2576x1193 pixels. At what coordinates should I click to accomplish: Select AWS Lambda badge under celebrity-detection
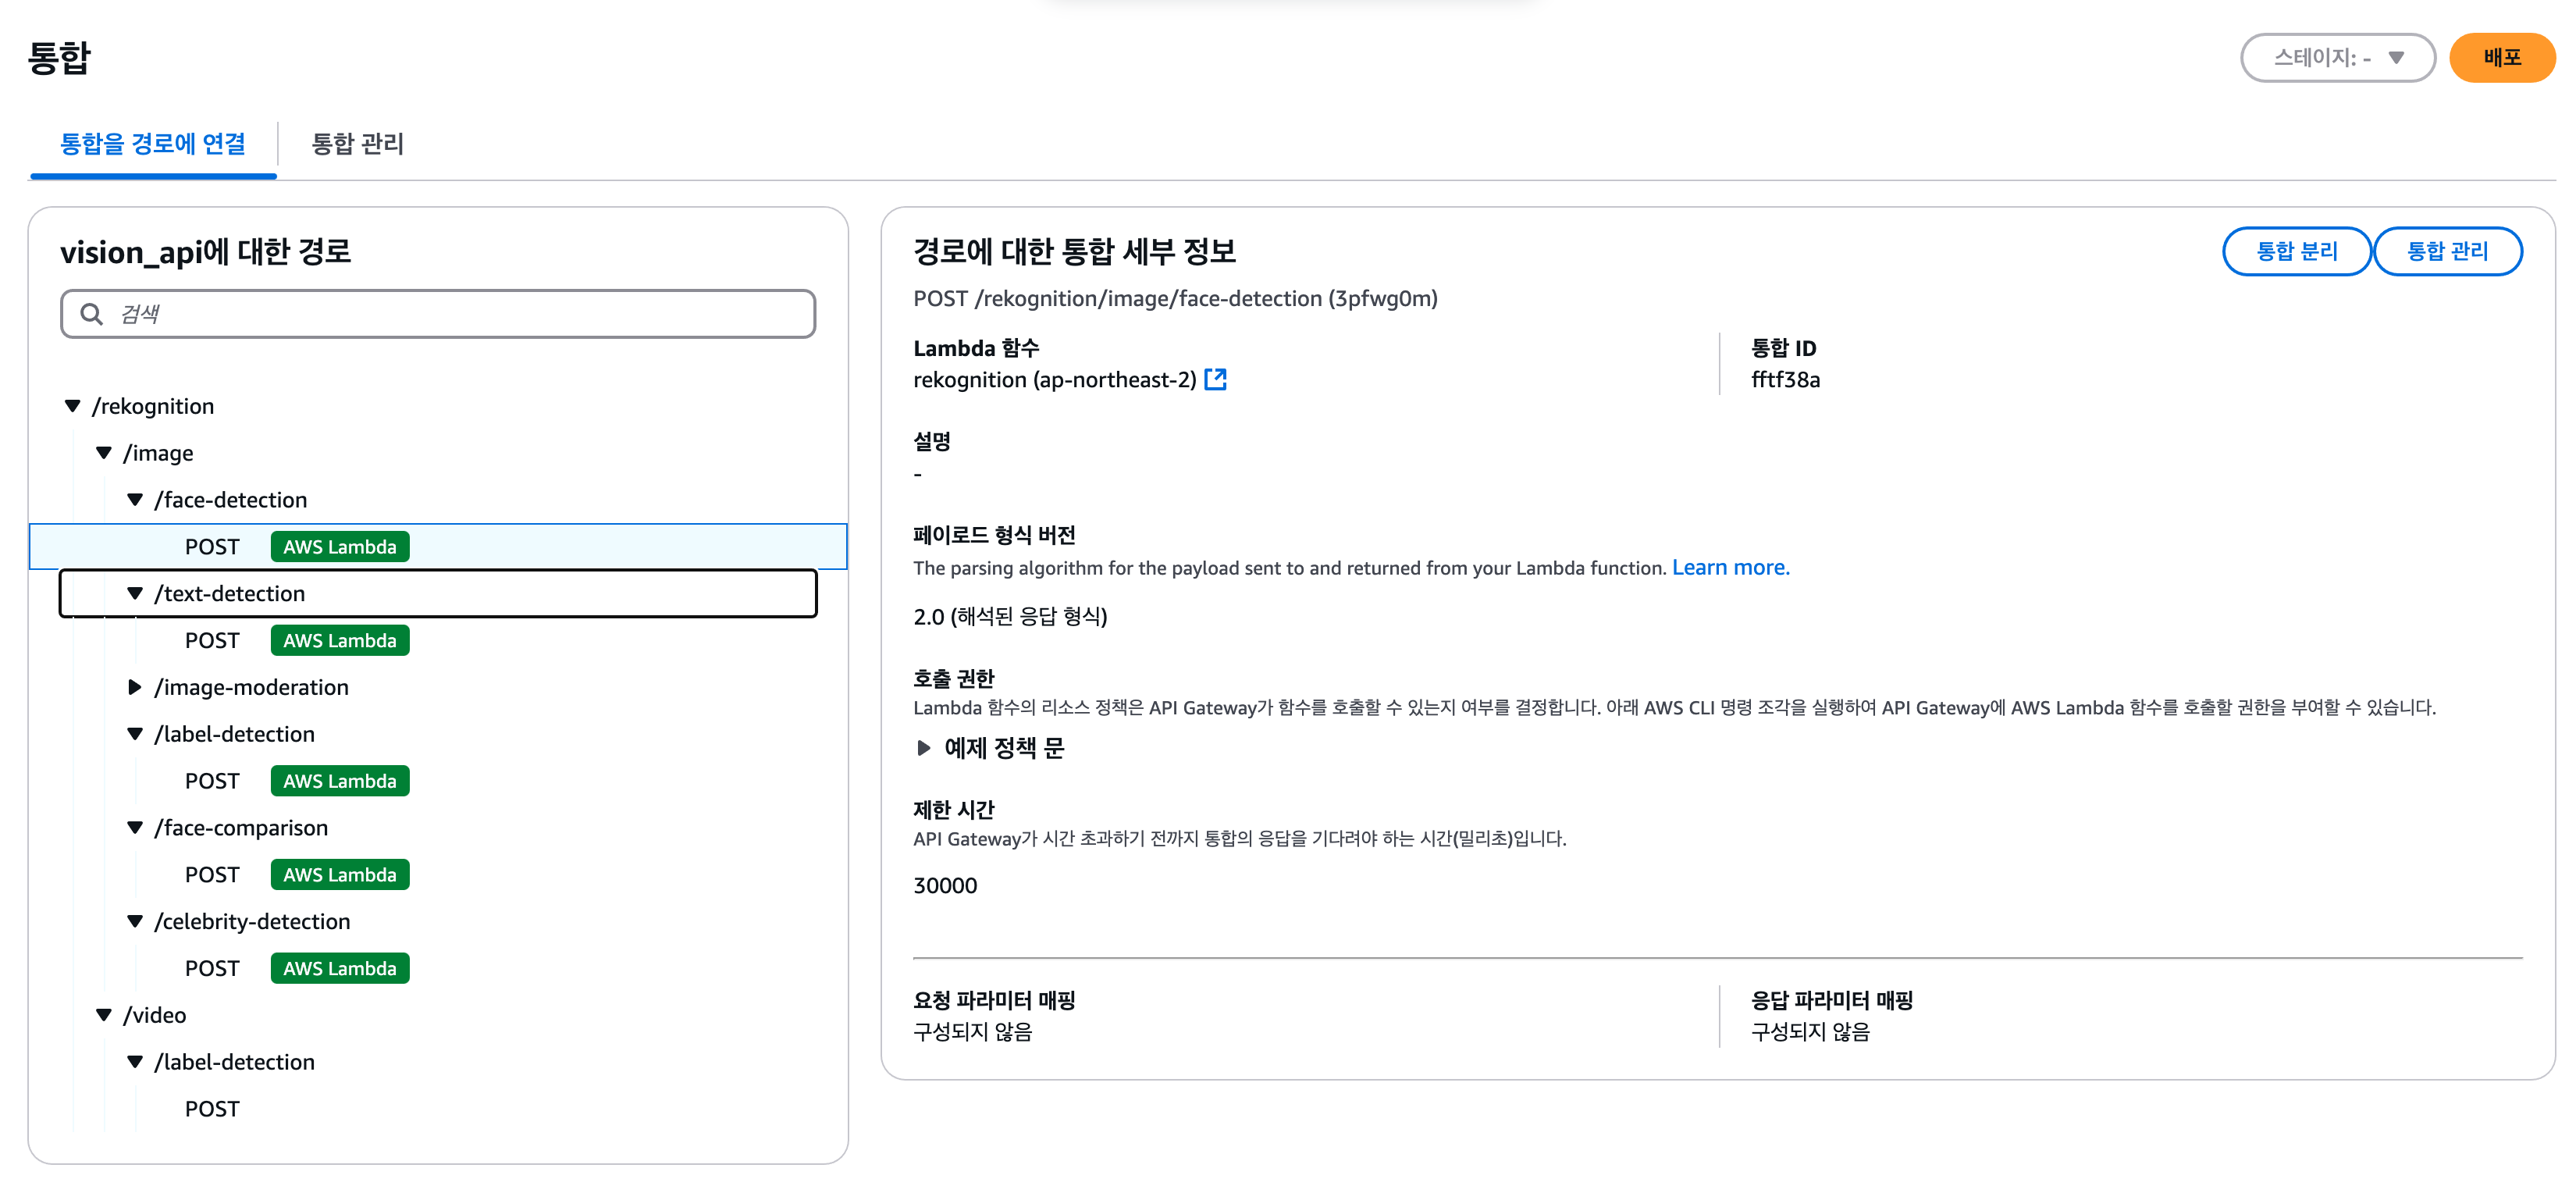(340, 968)
